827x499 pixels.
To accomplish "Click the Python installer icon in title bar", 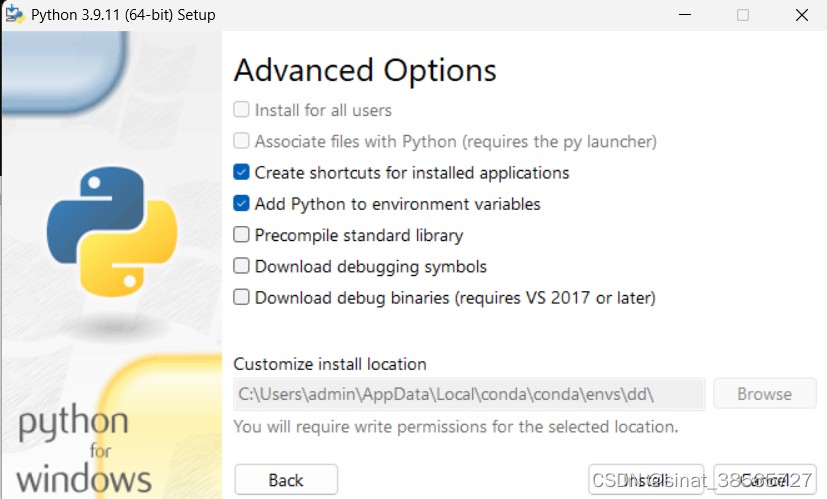I will pos(15,15).
